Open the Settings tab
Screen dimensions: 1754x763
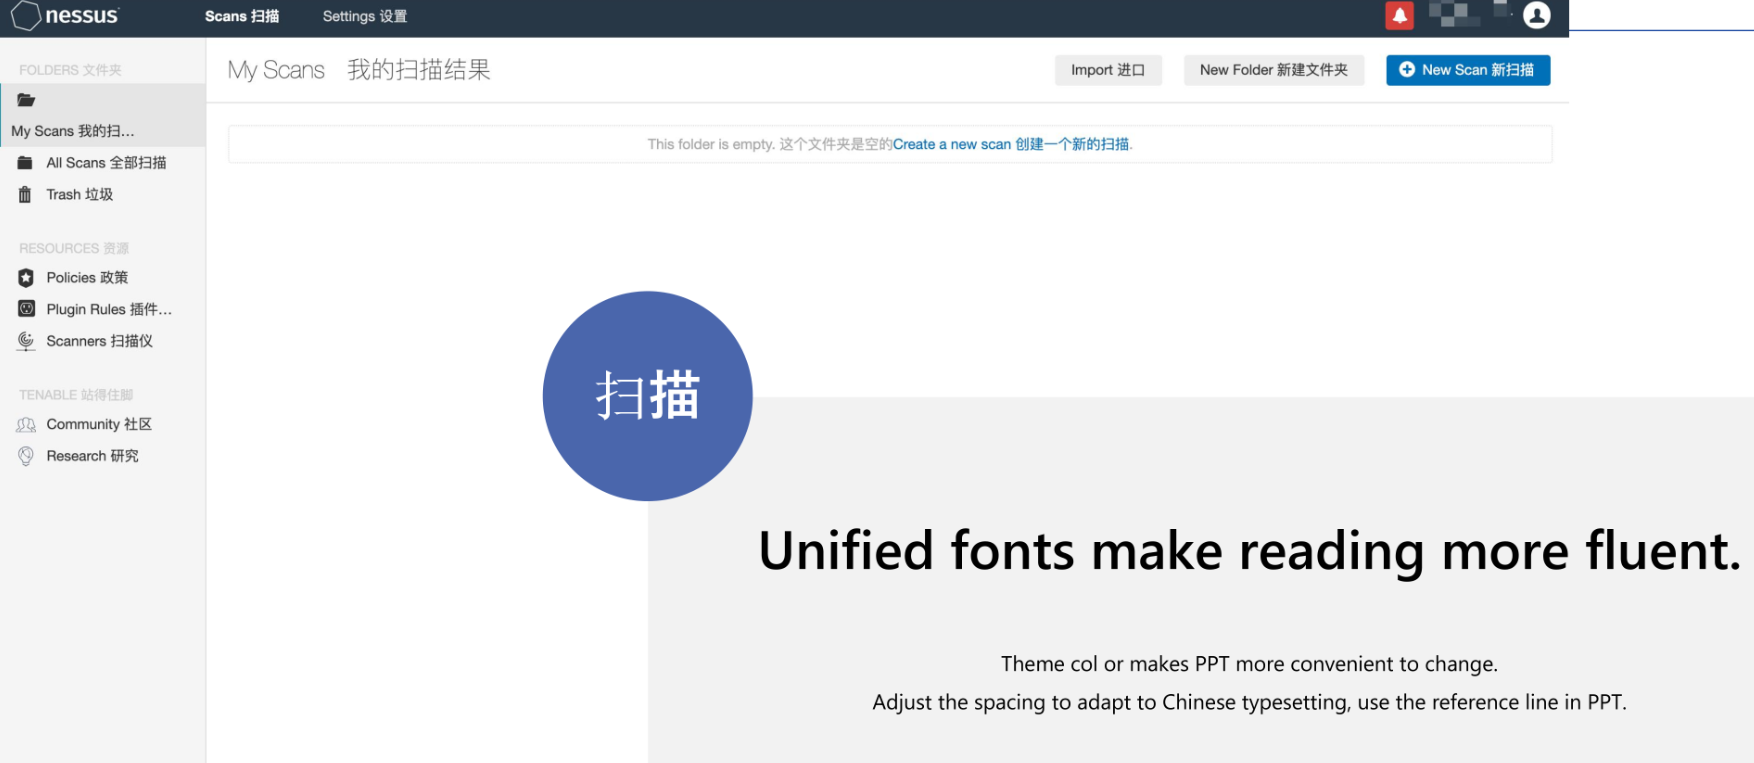pyautogui.click(x=364, y=16)
